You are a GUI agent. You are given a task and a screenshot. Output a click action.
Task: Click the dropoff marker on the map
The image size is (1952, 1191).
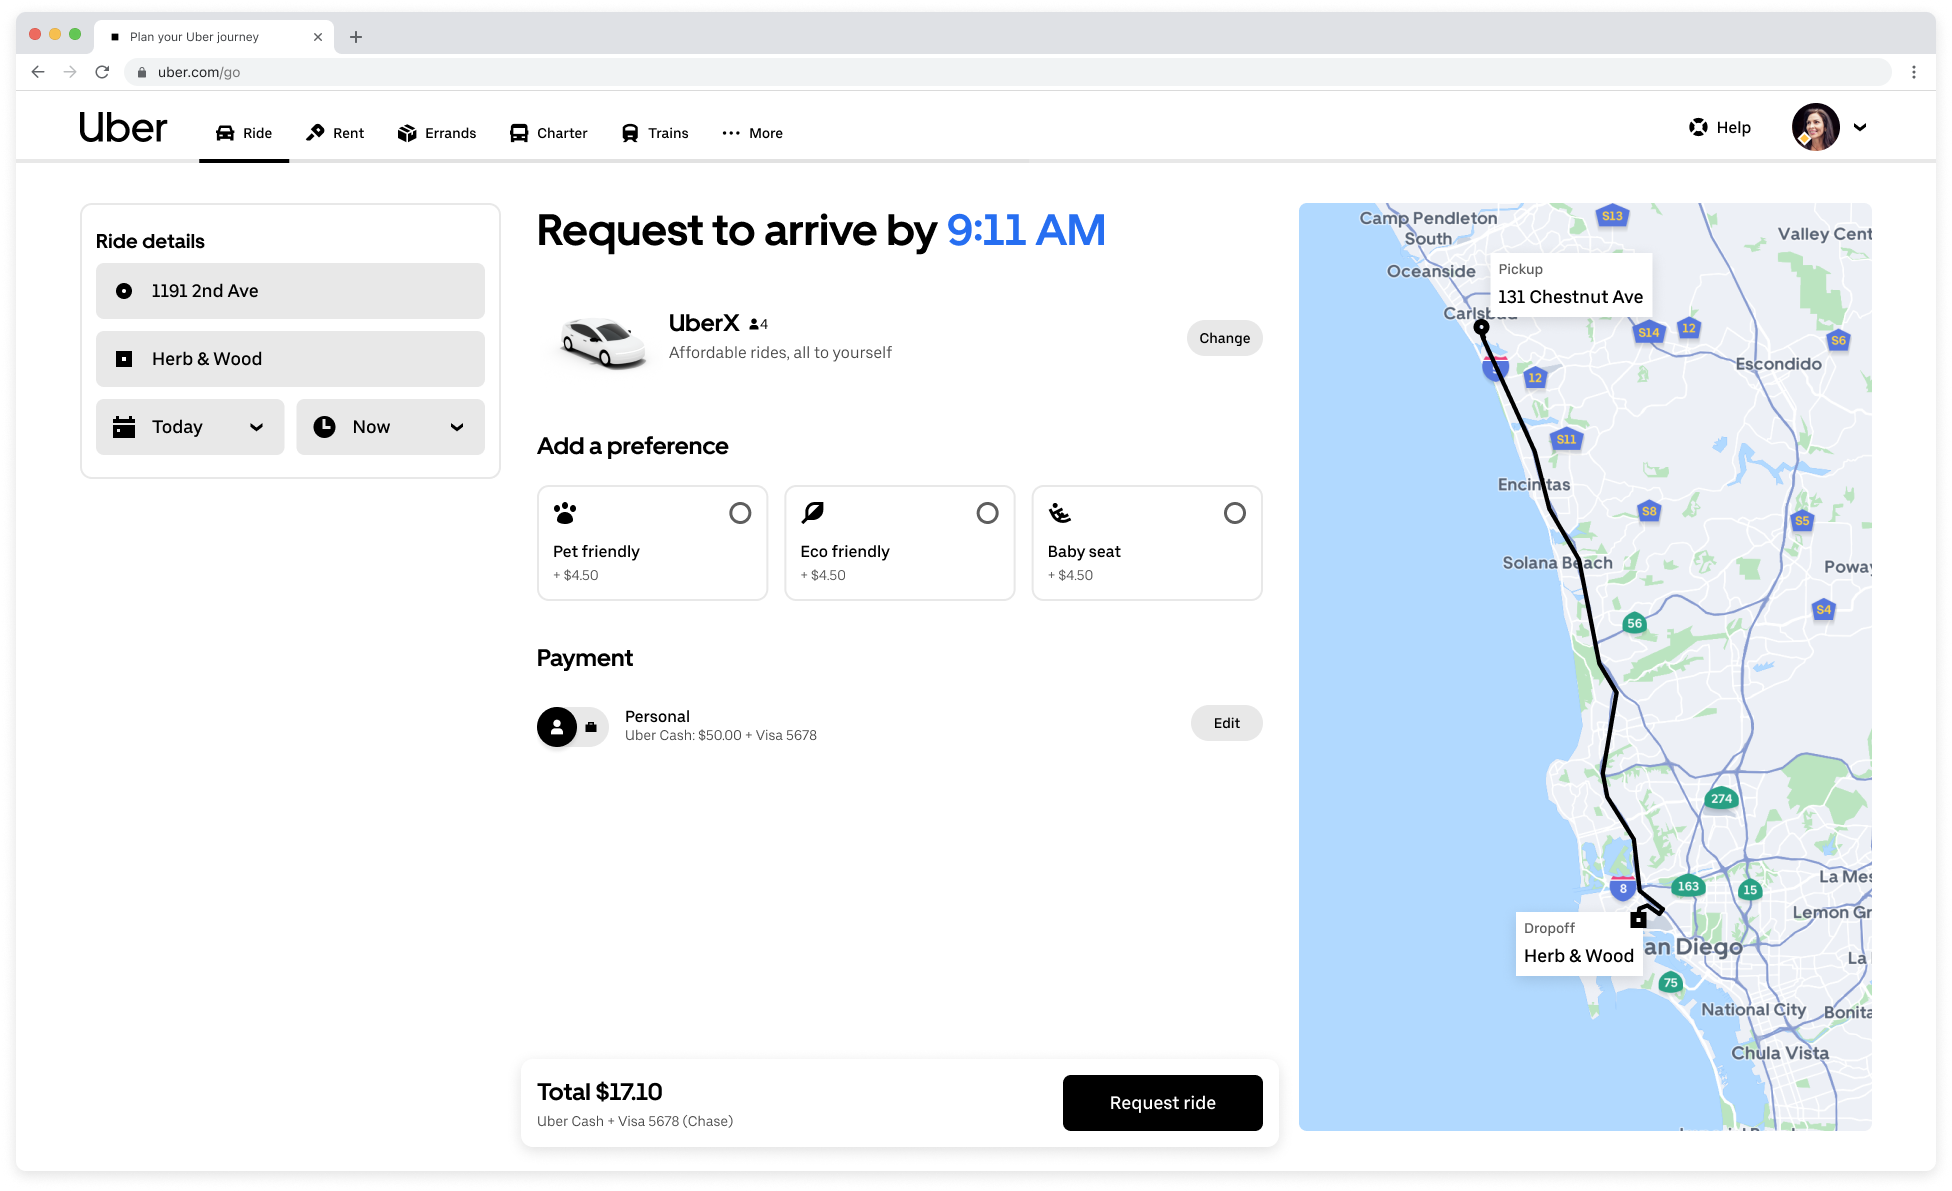[x=1638, y=919]
